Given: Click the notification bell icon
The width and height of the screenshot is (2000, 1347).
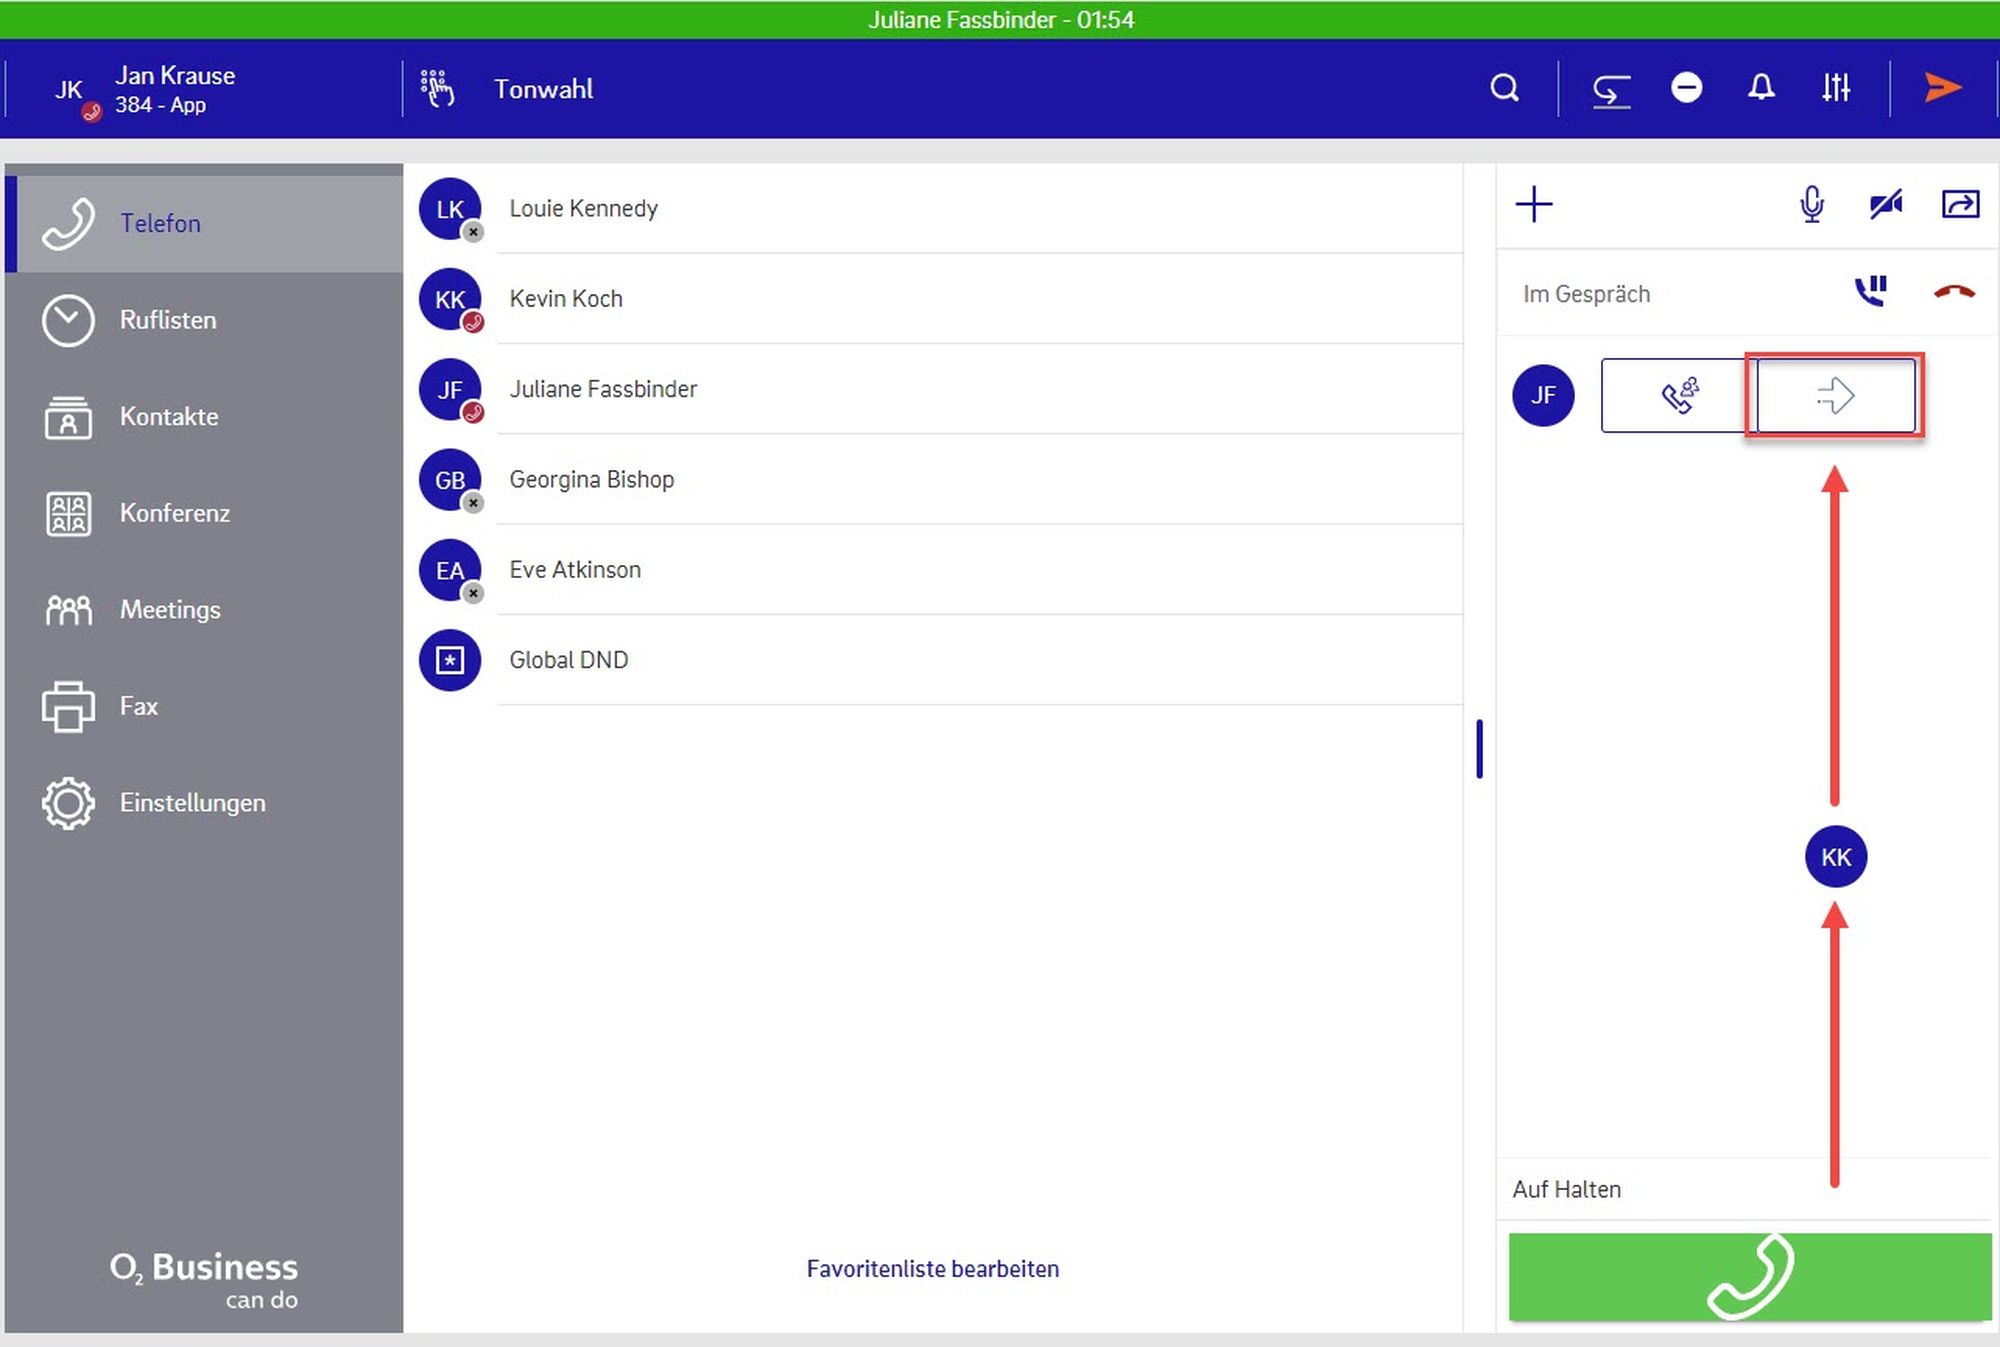Looking at the screenshot, I should (x=1761, y=89).
